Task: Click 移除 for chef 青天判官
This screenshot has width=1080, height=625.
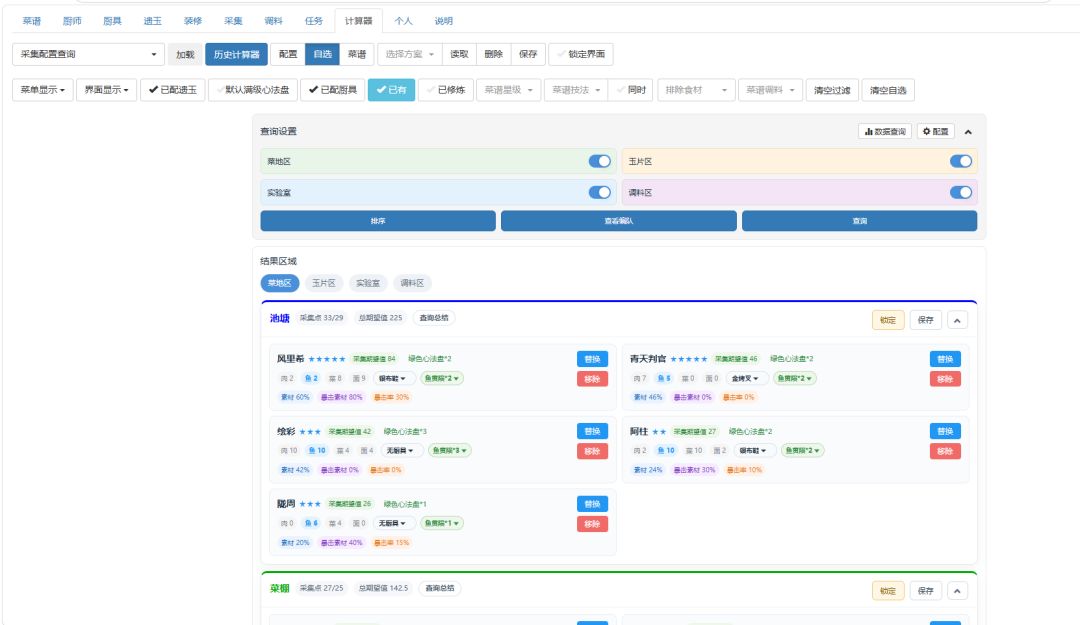Action: pos(945,379)
